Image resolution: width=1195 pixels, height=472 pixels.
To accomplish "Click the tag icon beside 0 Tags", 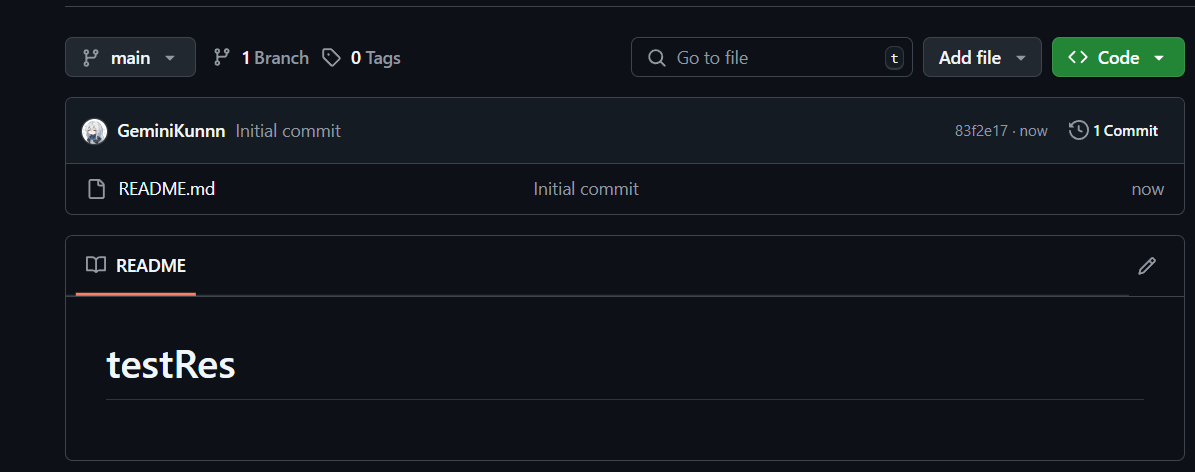I will 331,58.
